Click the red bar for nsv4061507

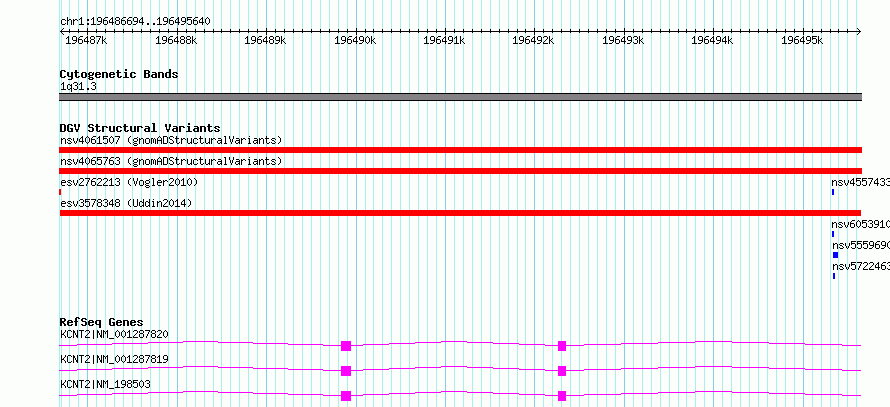460,150
